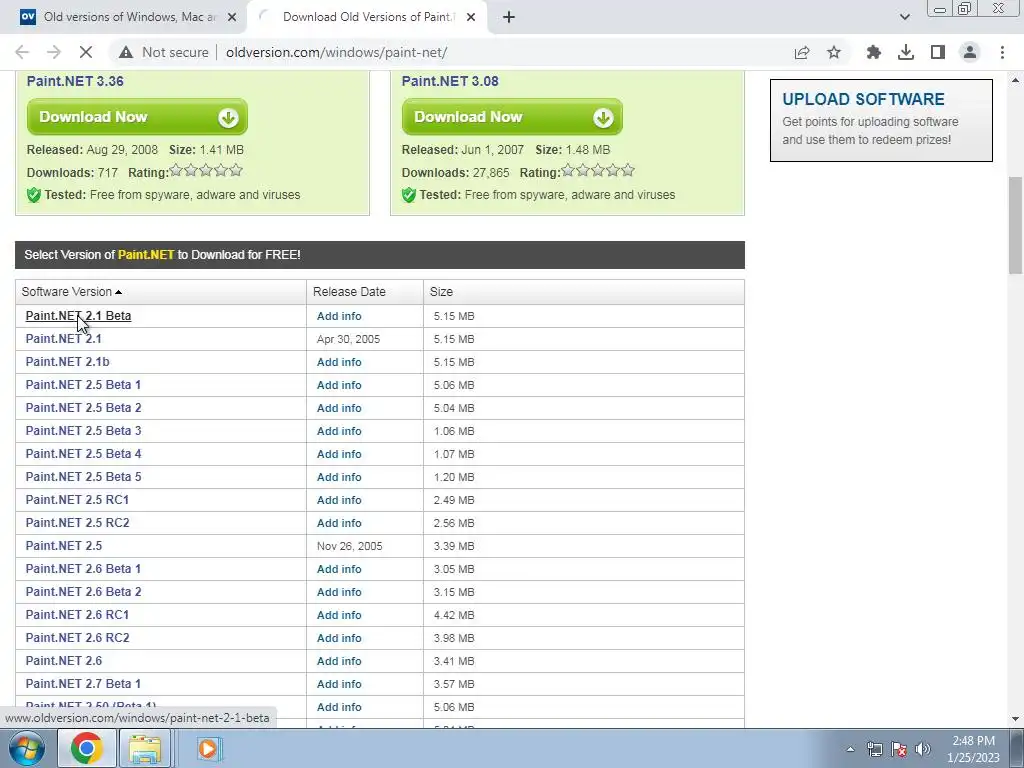Open the Paint.NET 3.08 title link
The width and height of the screenshot is (1024, 768).
coord(450,81)
